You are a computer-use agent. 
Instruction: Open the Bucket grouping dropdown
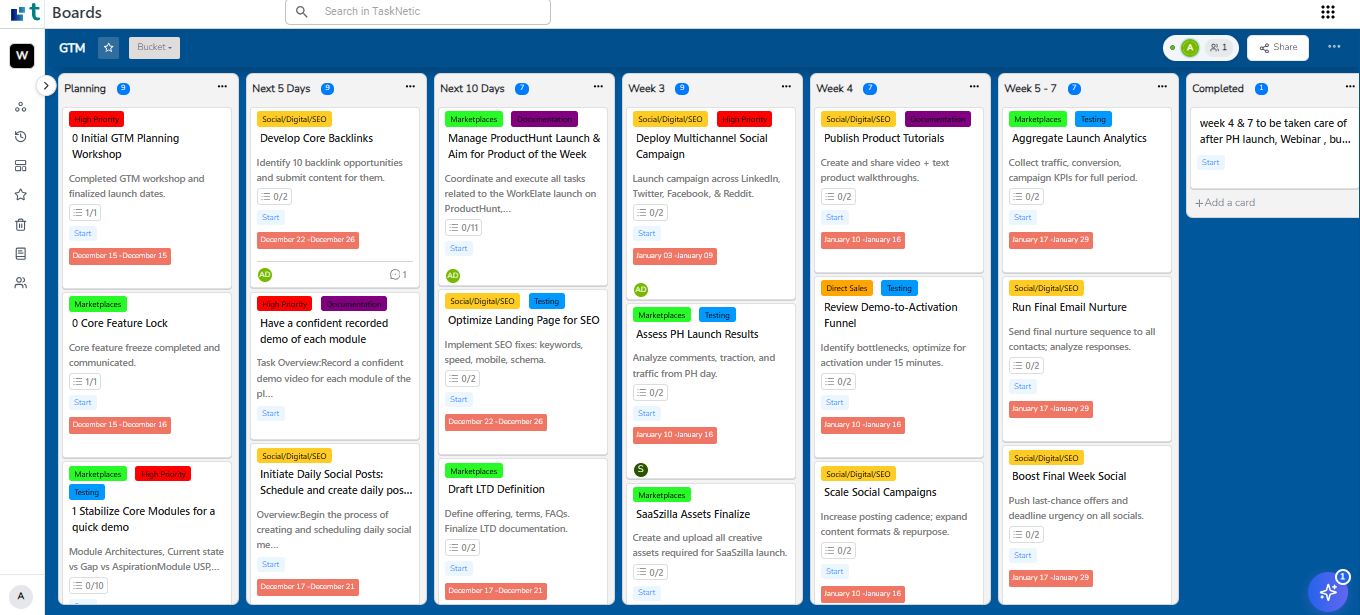tap(155, 47)
